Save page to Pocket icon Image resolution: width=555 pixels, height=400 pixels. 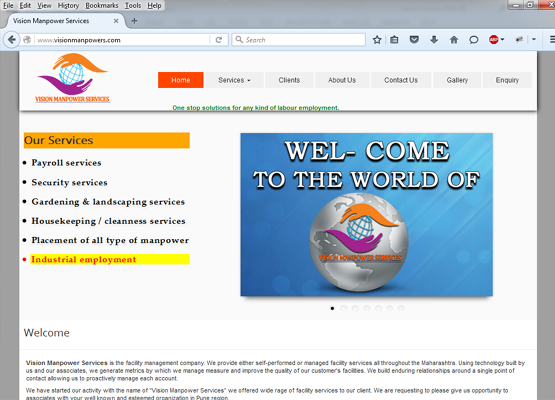tap(414, 40)
